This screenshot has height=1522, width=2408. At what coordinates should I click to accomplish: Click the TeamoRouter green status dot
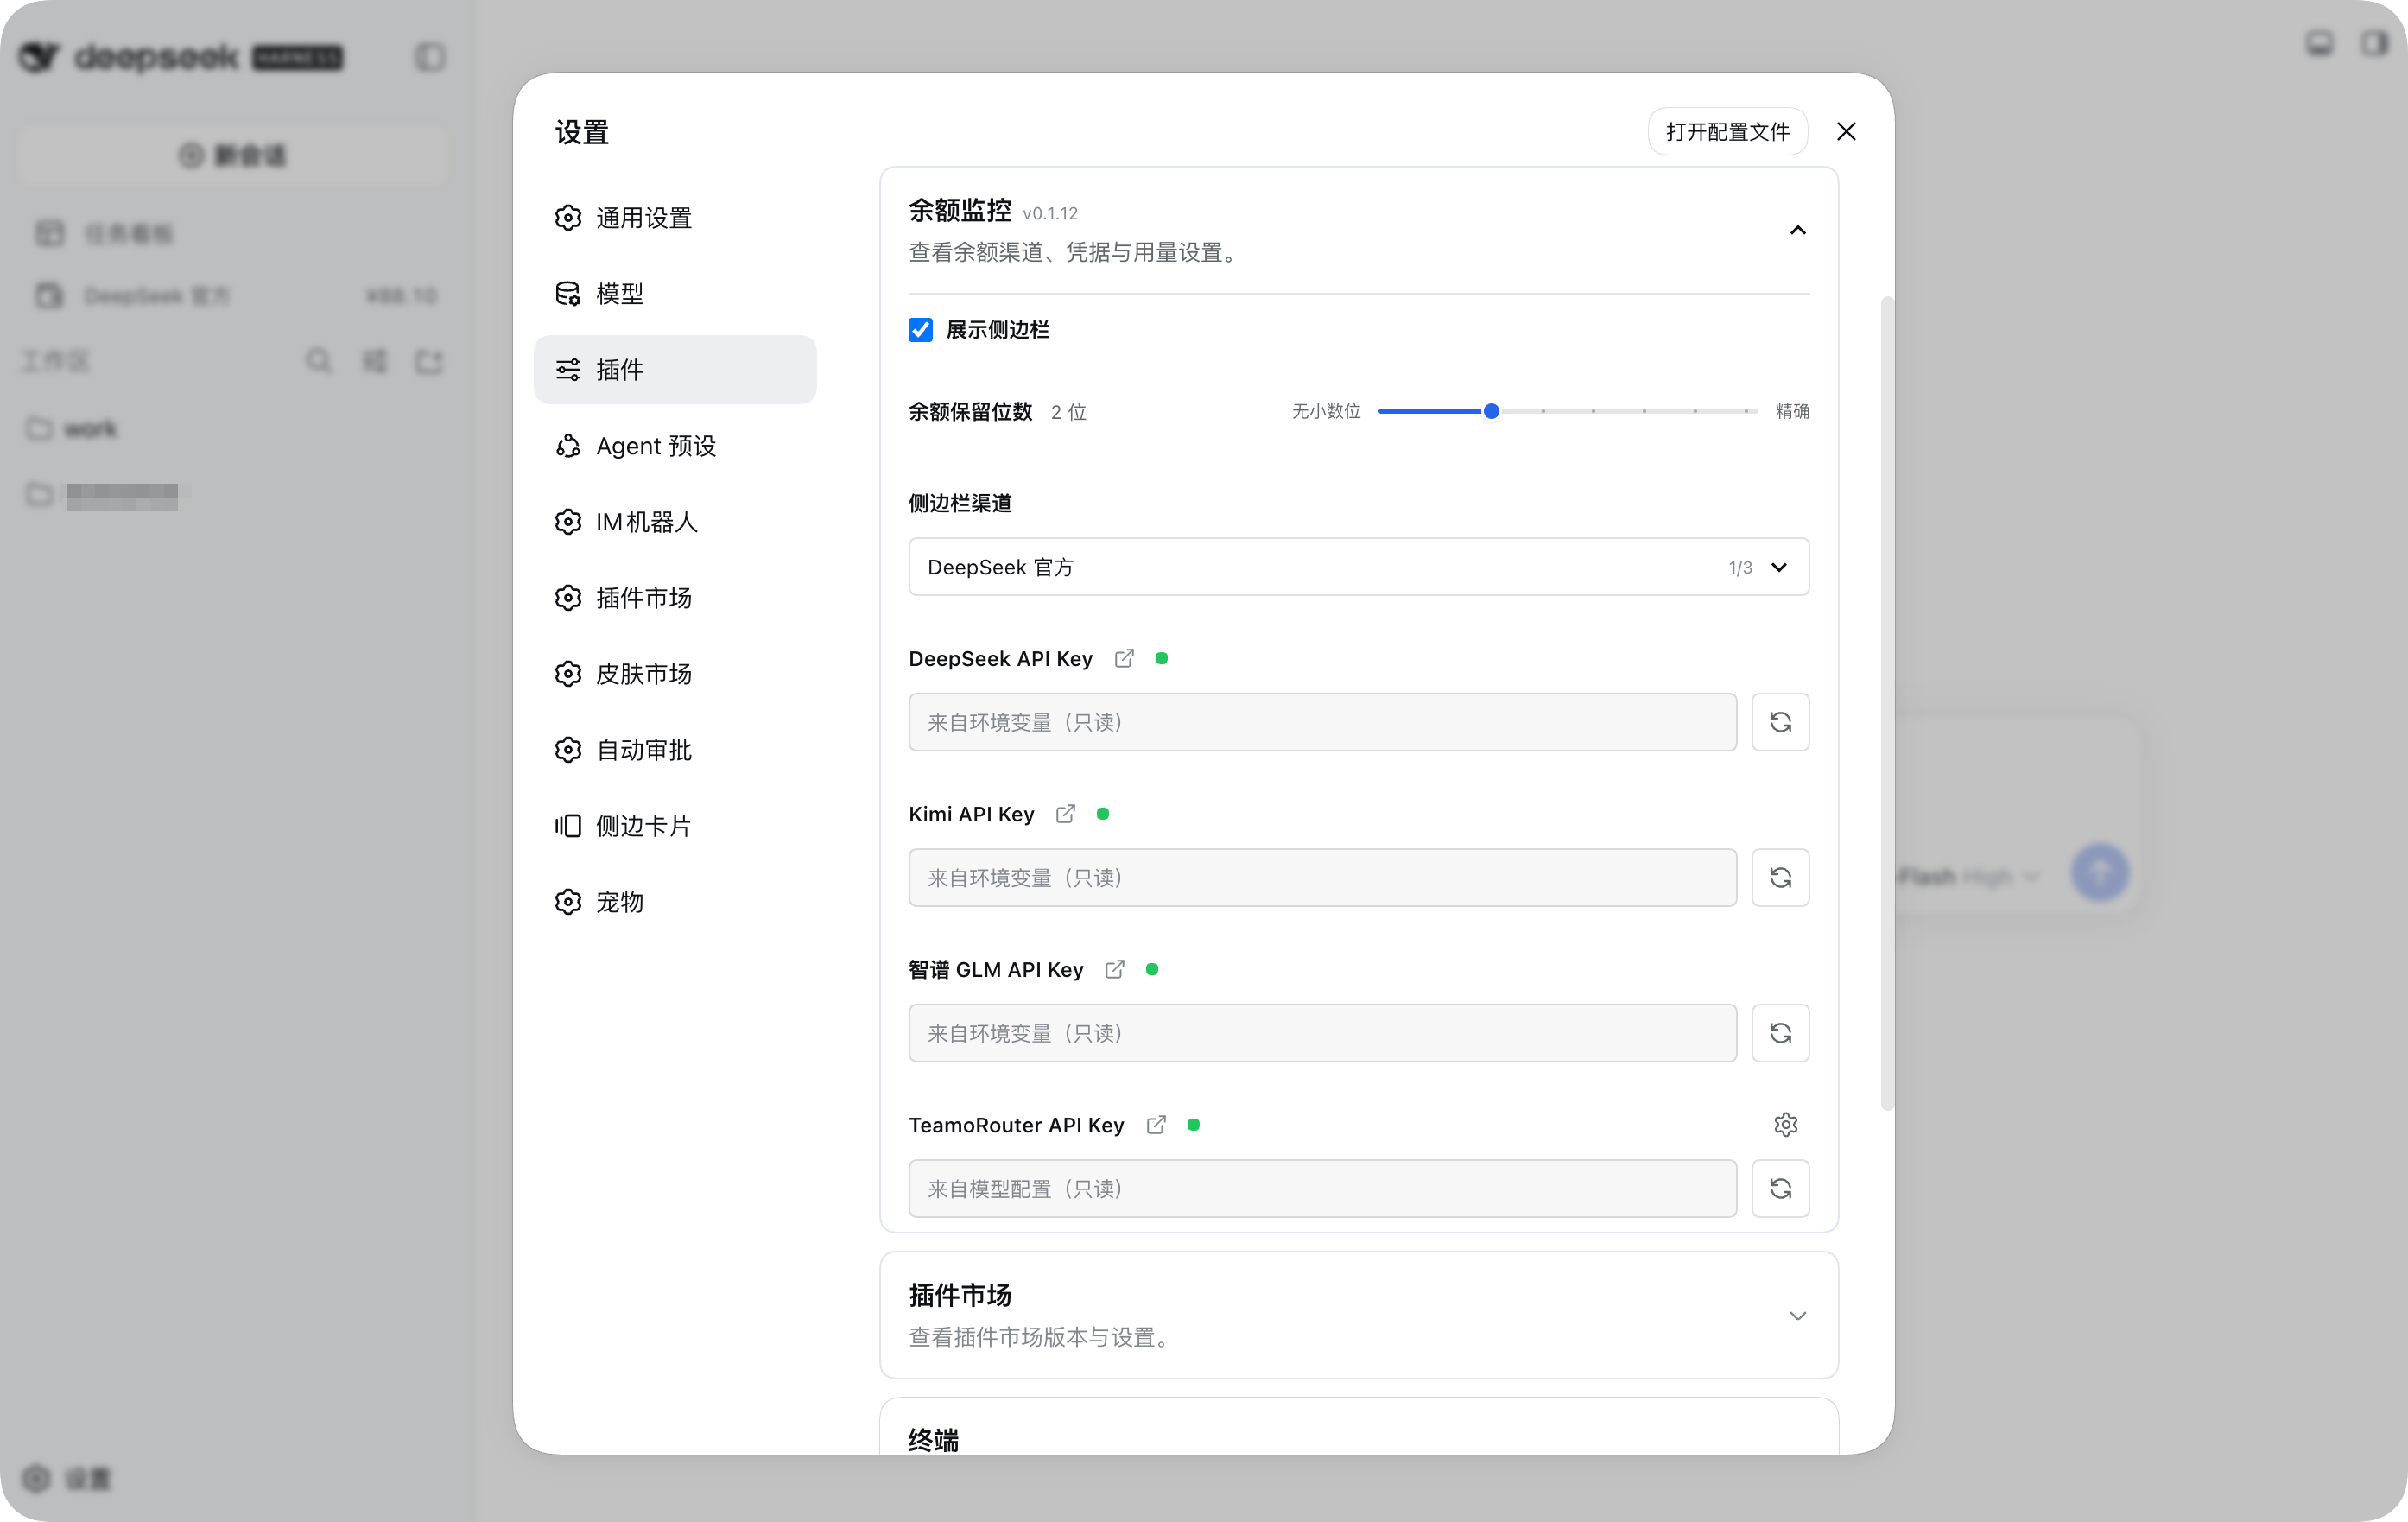[1192, 1125]
